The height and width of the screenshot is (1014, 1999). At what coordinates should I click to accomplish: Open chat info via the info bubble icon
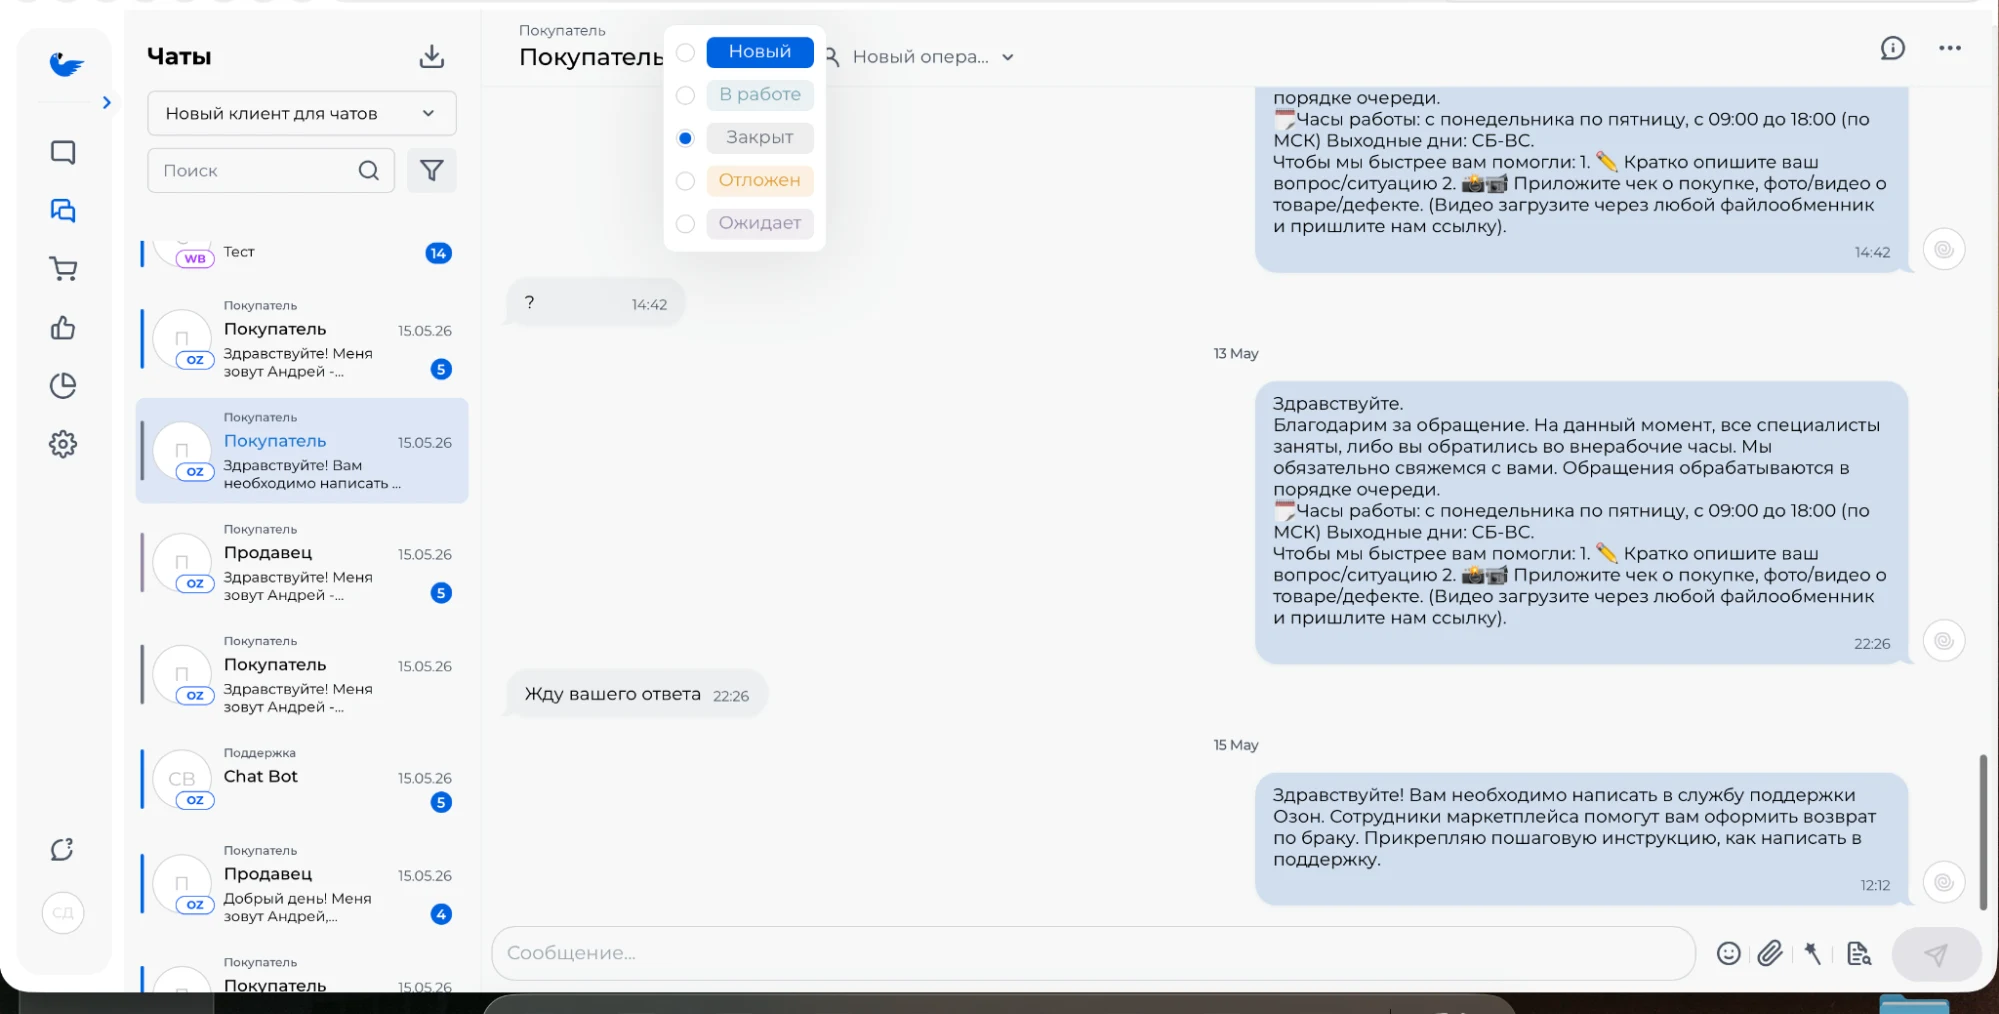tap(1892, 48)
